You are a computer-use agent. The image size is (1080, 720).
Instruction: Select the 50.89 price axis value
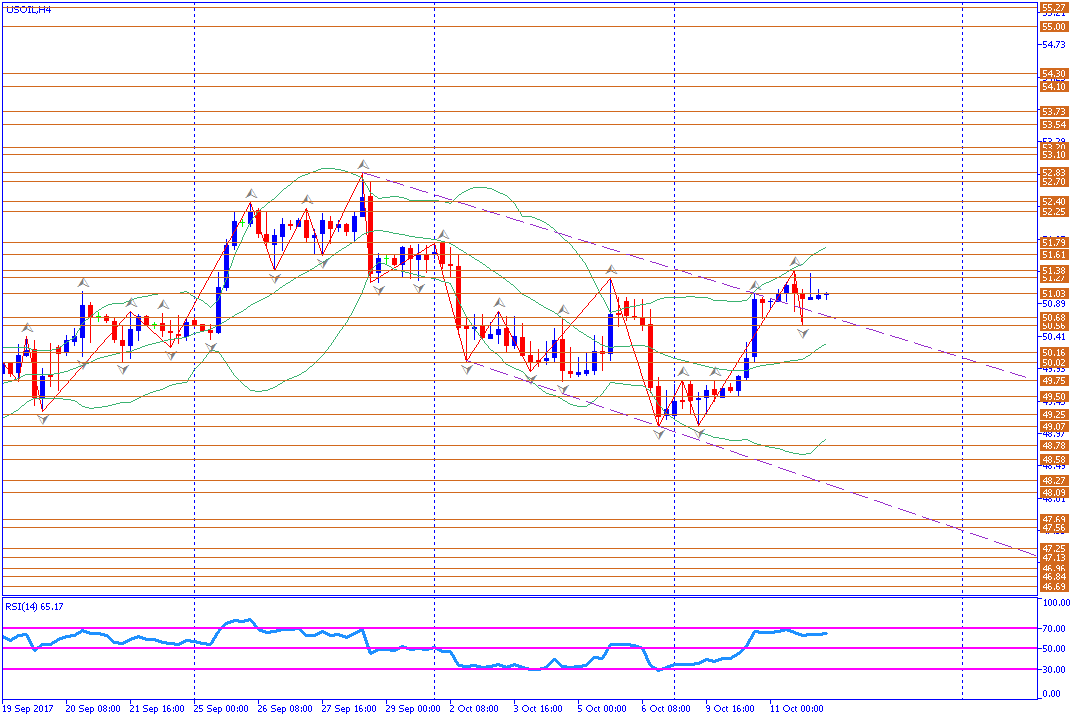1054,304
